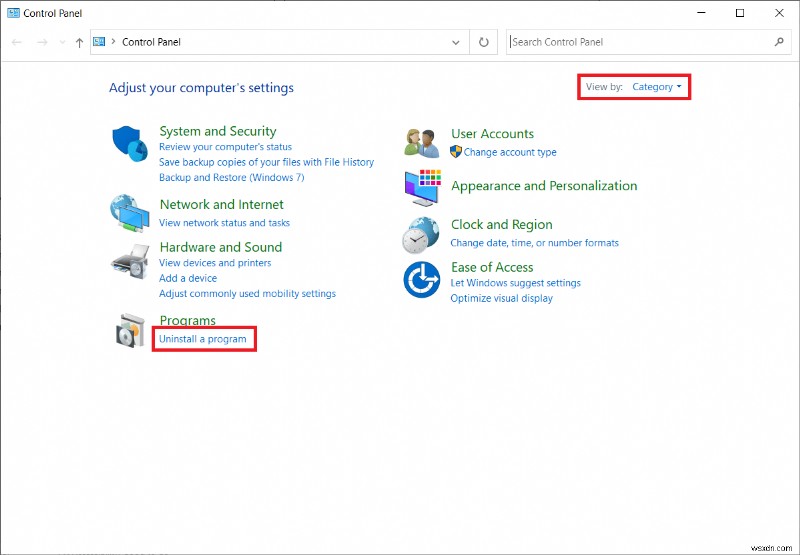Click the Search Control Panel field
This screenshot has width=800, height=555.
pyautogui.click(x=640, y=42)
